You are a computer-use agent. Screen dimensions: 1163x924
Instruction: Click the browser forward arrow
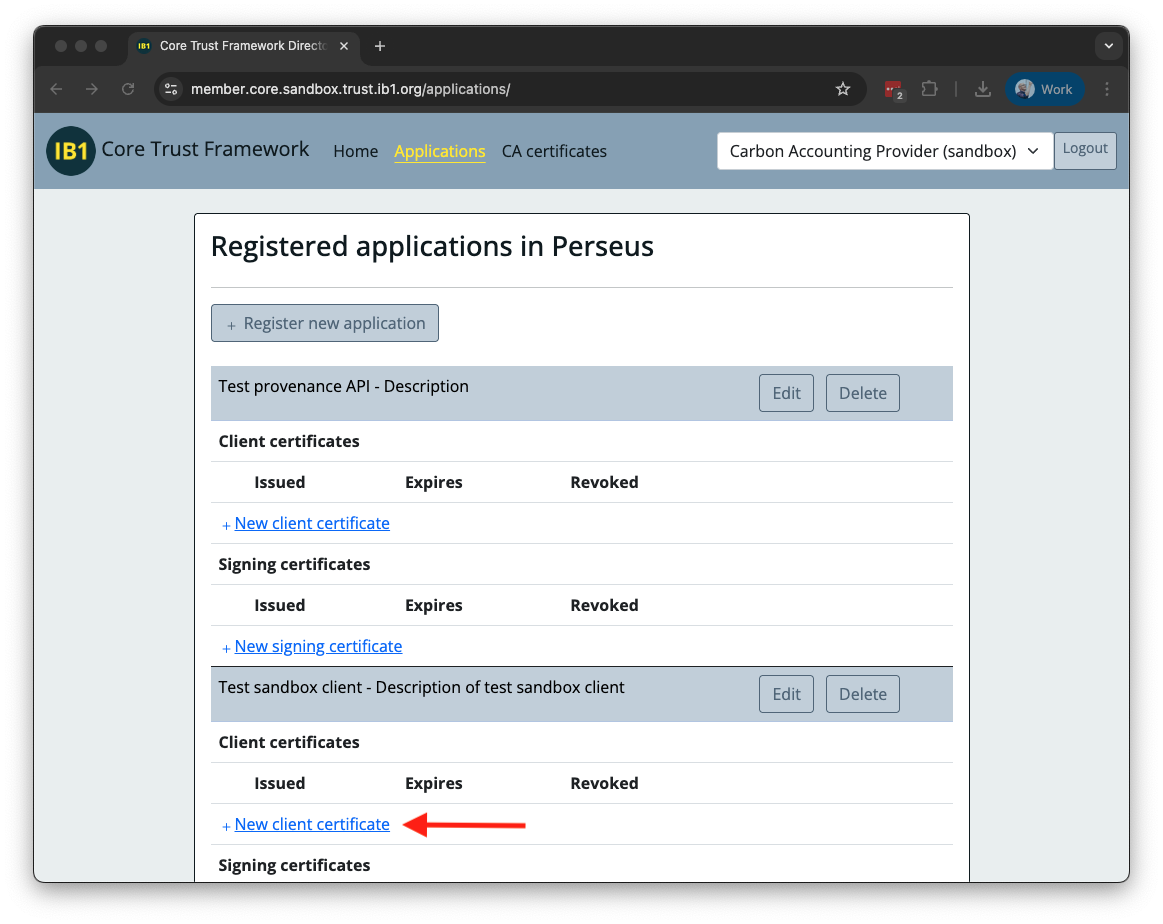pyautogui.click(x=92, y=89)
